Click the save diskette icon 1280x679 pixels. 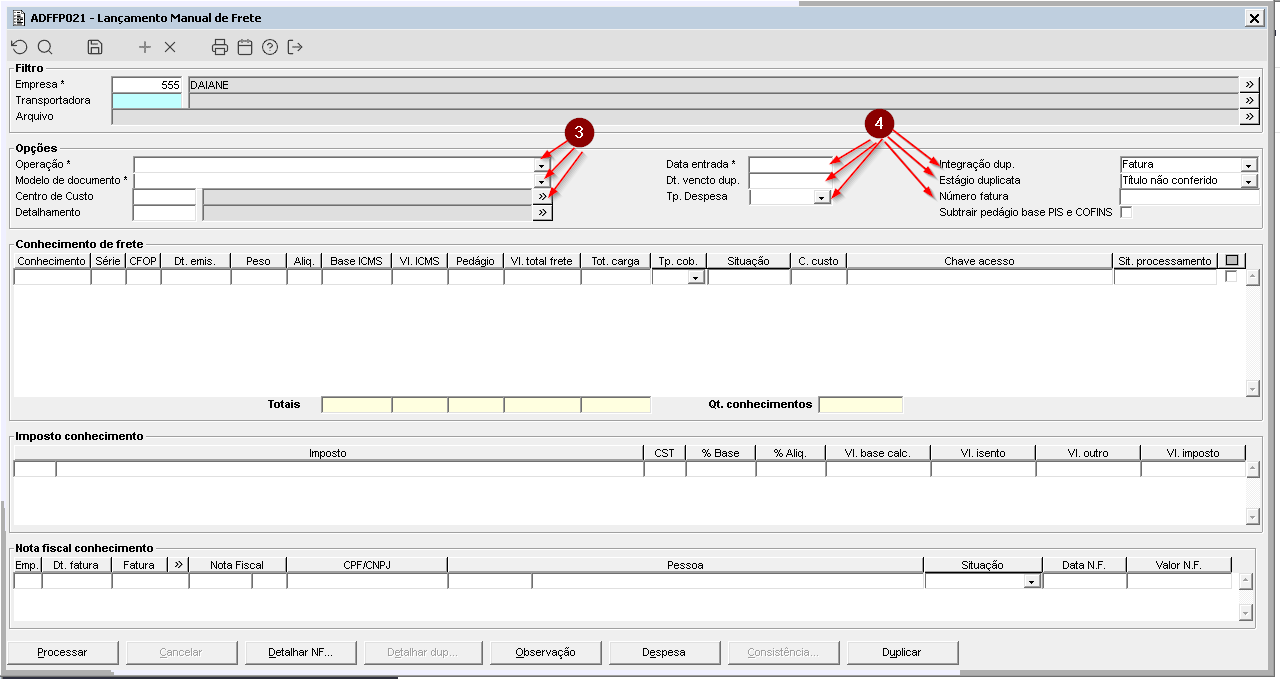(x=95, y=47)
